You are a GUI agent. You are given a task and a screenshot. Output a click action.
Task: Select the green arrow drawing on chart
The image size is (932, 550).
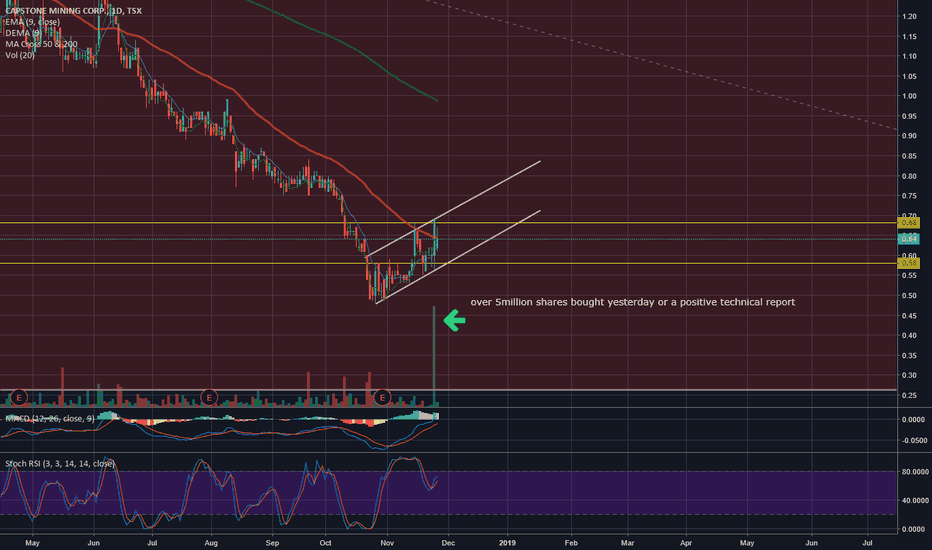pos(454,320)
